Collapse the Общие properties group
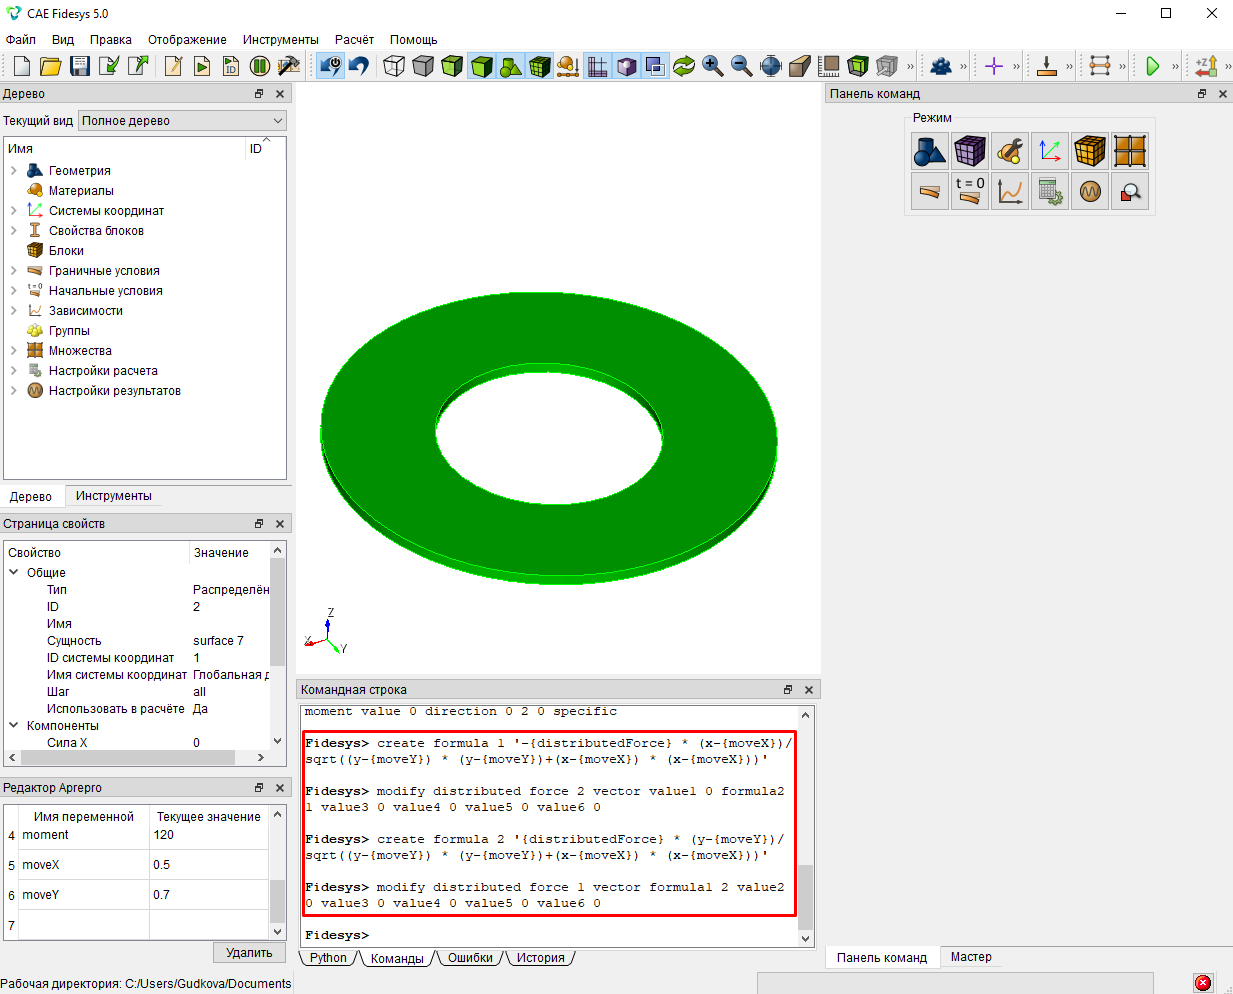This screenshot has width=1233, height=994. coord(14,573)
